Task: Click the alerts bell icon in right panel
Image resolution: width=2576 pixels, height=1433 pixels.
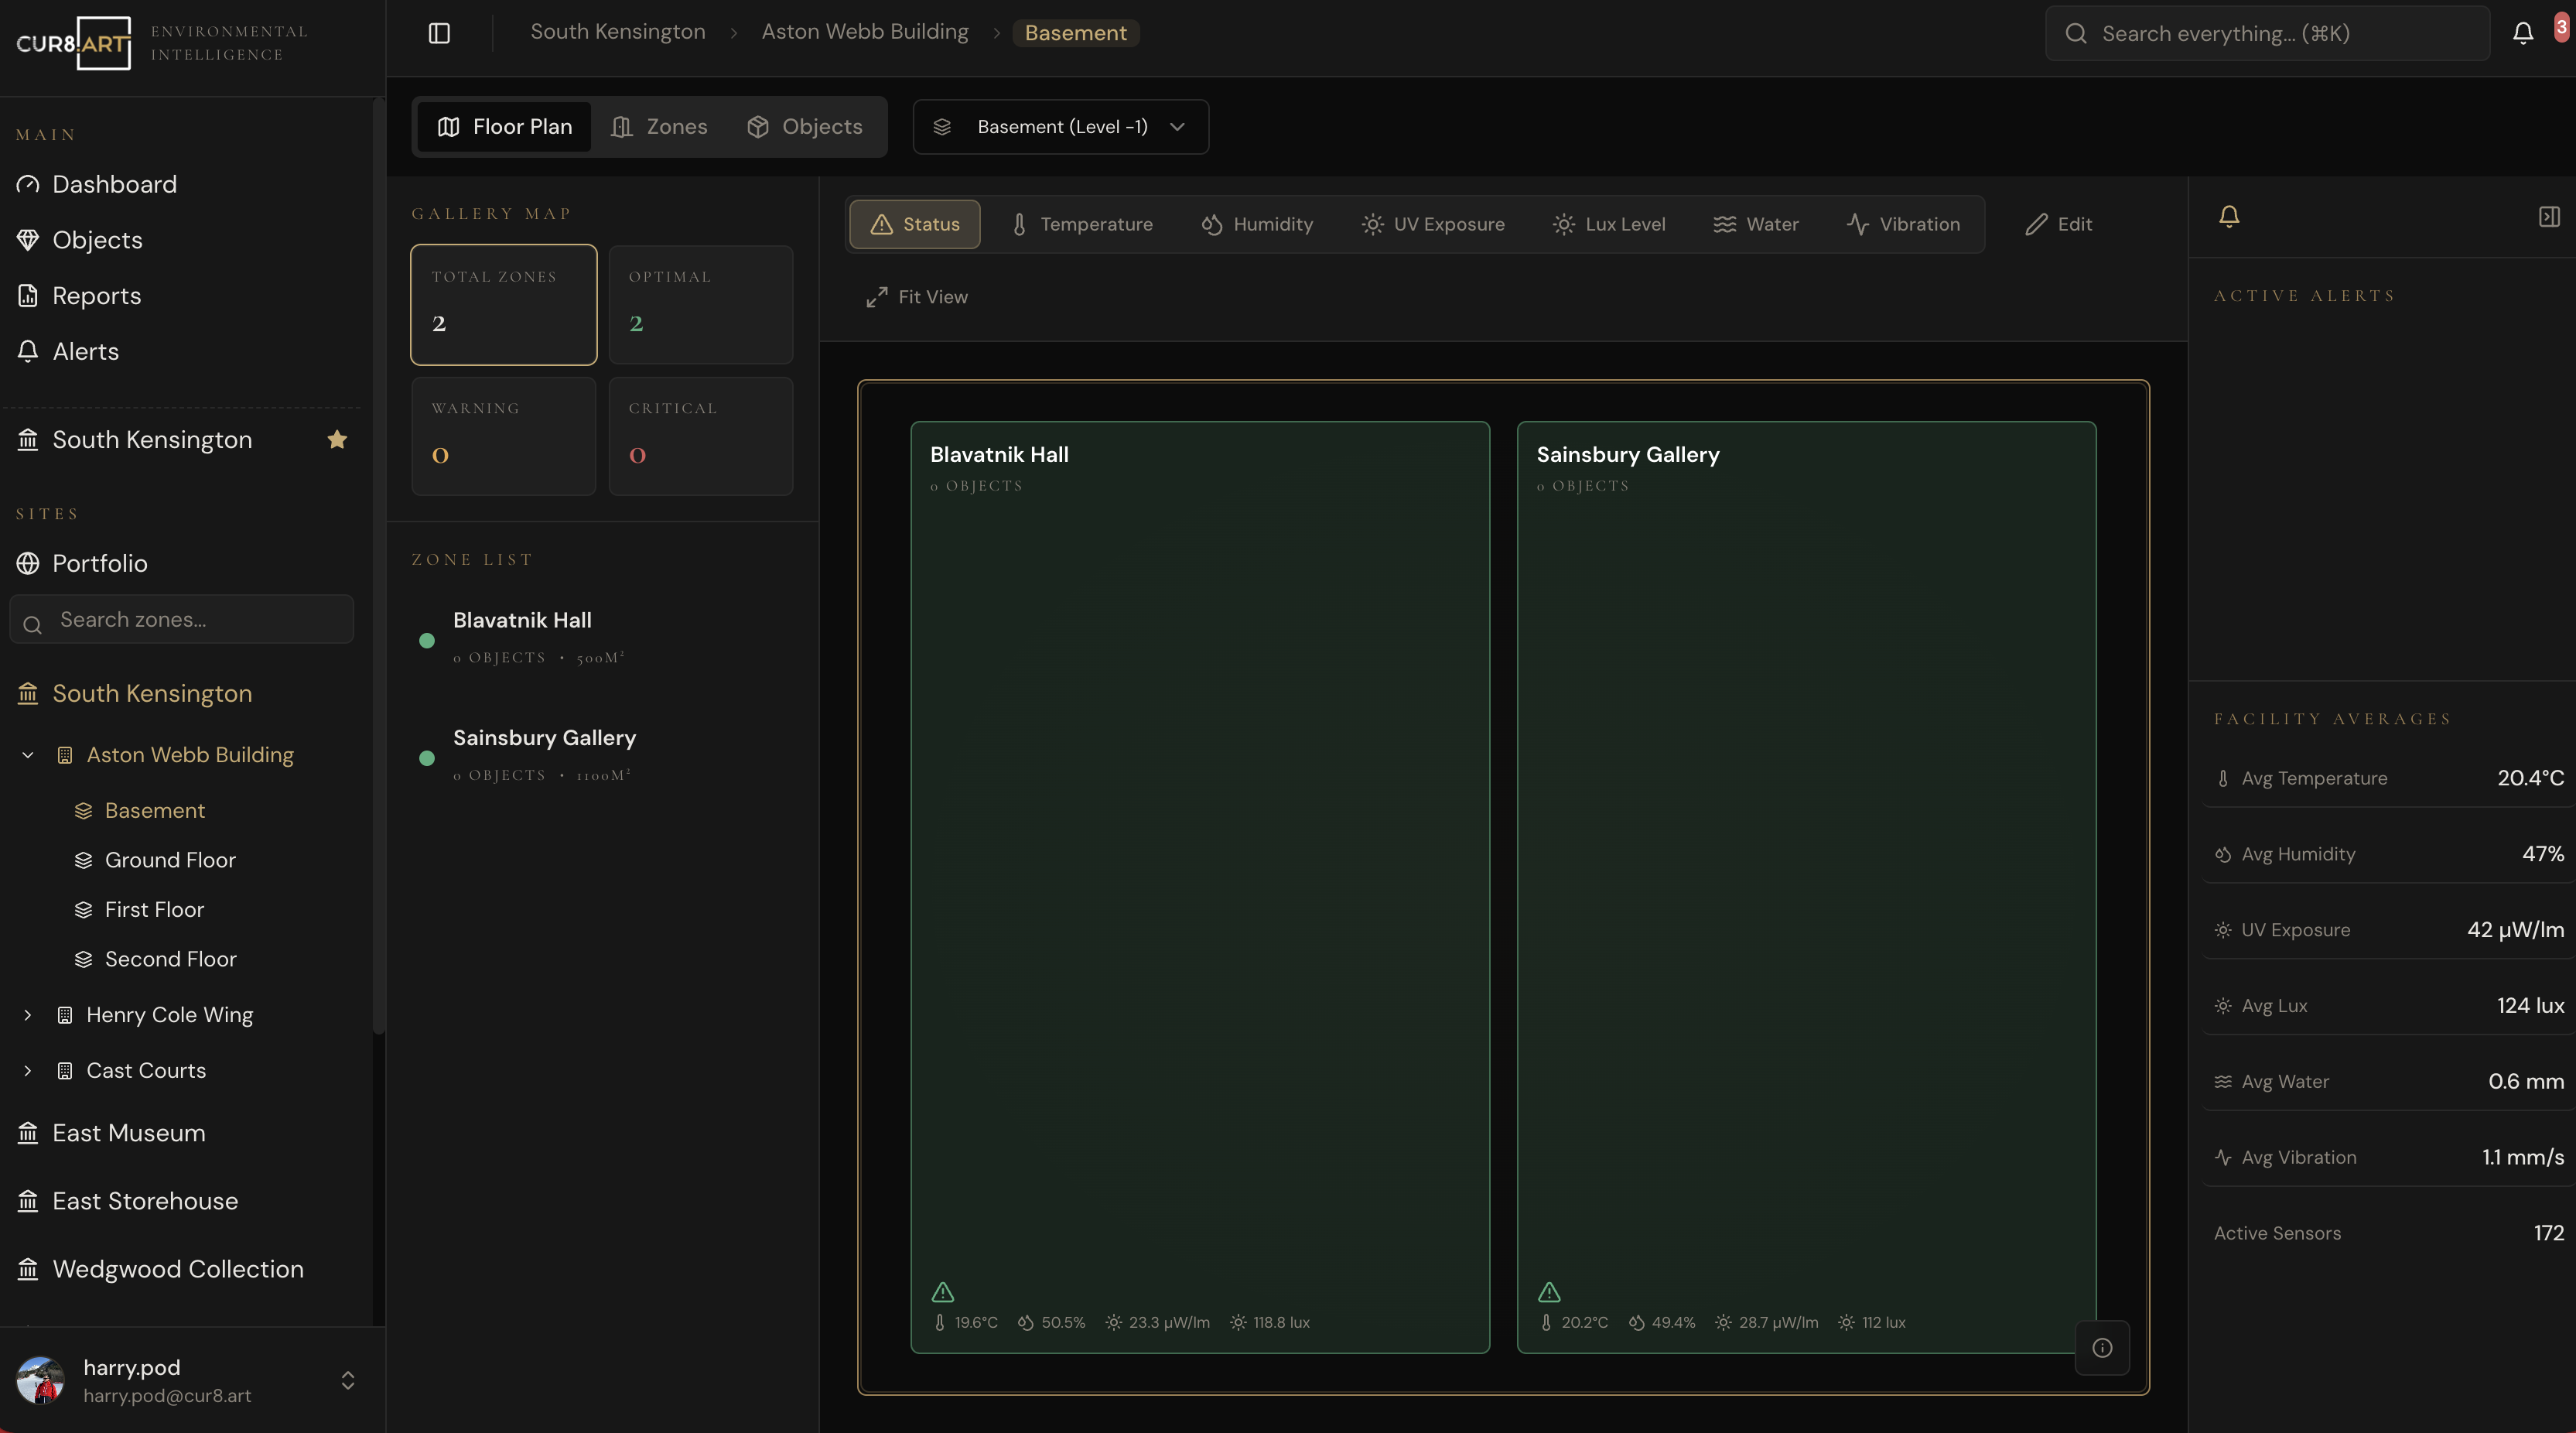Action: (x=2229, y=216)
